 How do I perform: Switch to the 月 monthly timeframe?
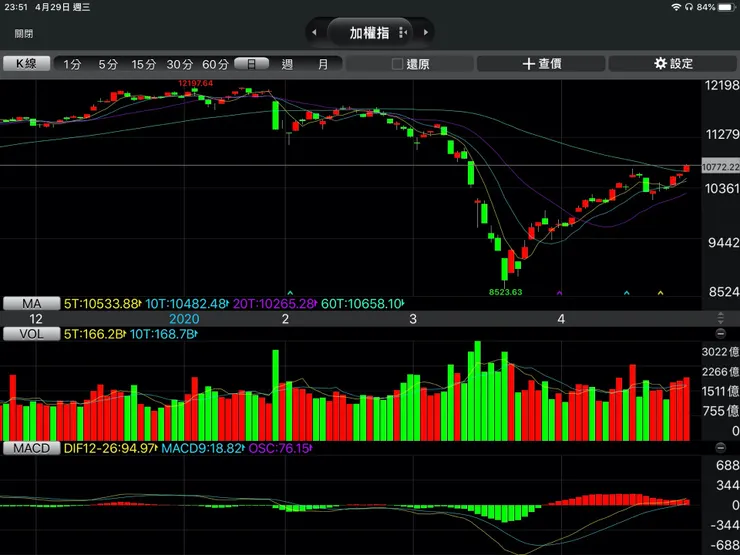(323, 64)
